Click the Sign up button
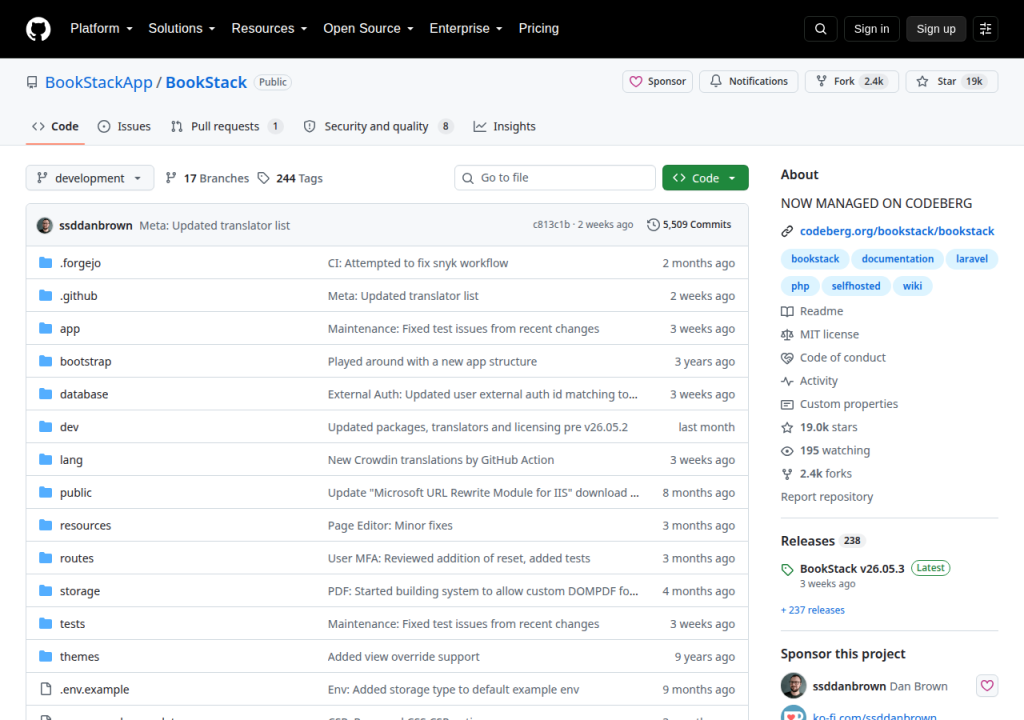1024x720 pixels. 936,29
